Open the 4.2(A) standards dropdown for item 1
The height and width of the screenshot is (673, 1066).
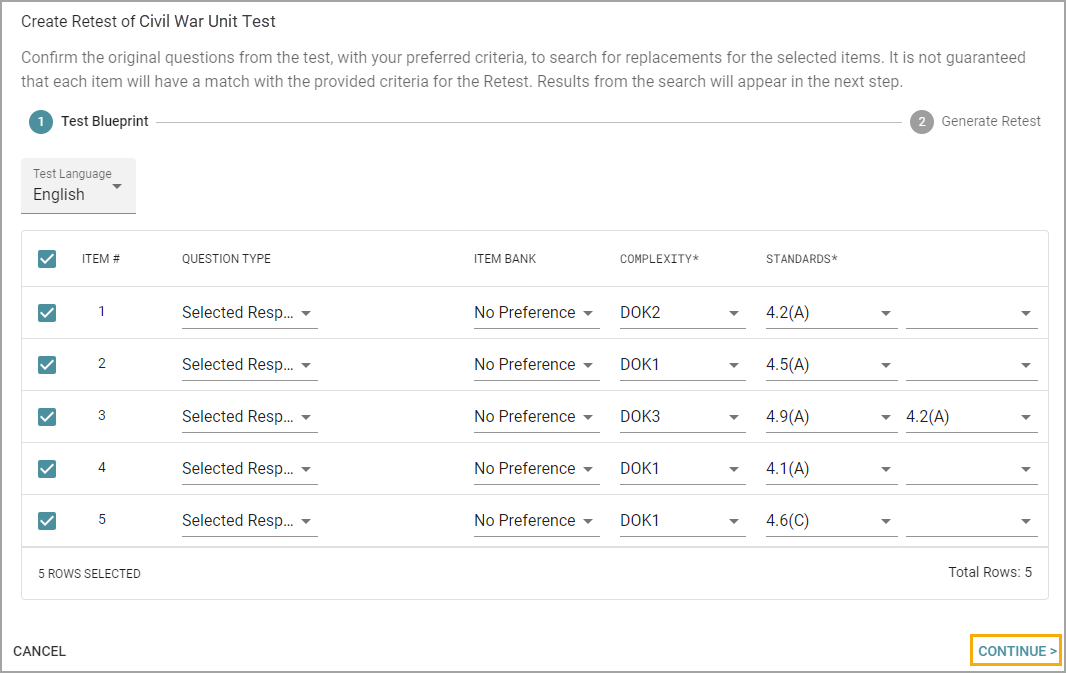click(831, 313)
